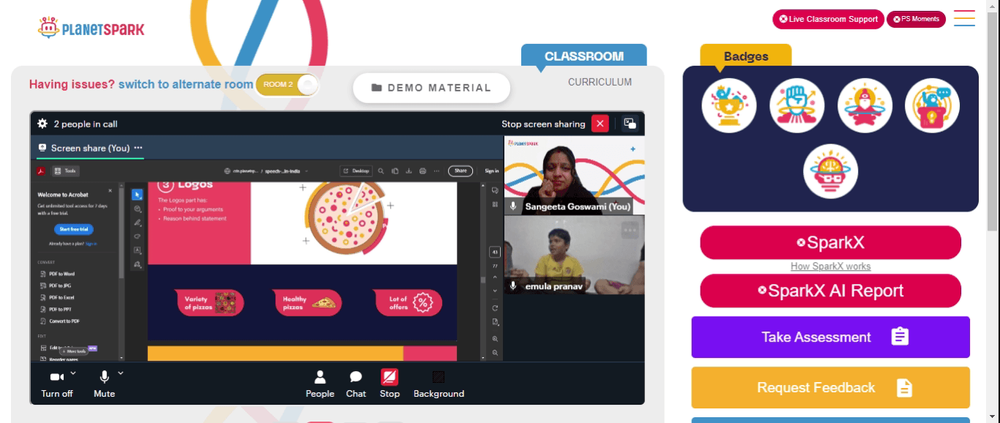This screenshot has width=1000, height=423.
Task: Expand microphone options chevron
Action: (x=121, y=373)
